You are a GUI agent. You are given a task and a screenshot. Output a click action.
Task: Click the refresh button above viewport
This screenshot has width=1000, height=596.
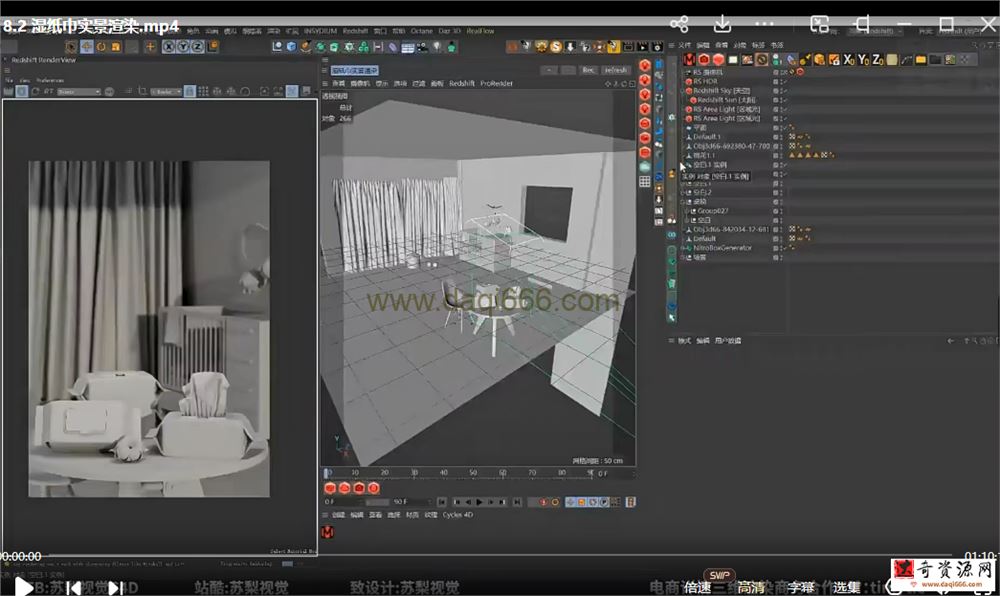(x=615, y=70)
